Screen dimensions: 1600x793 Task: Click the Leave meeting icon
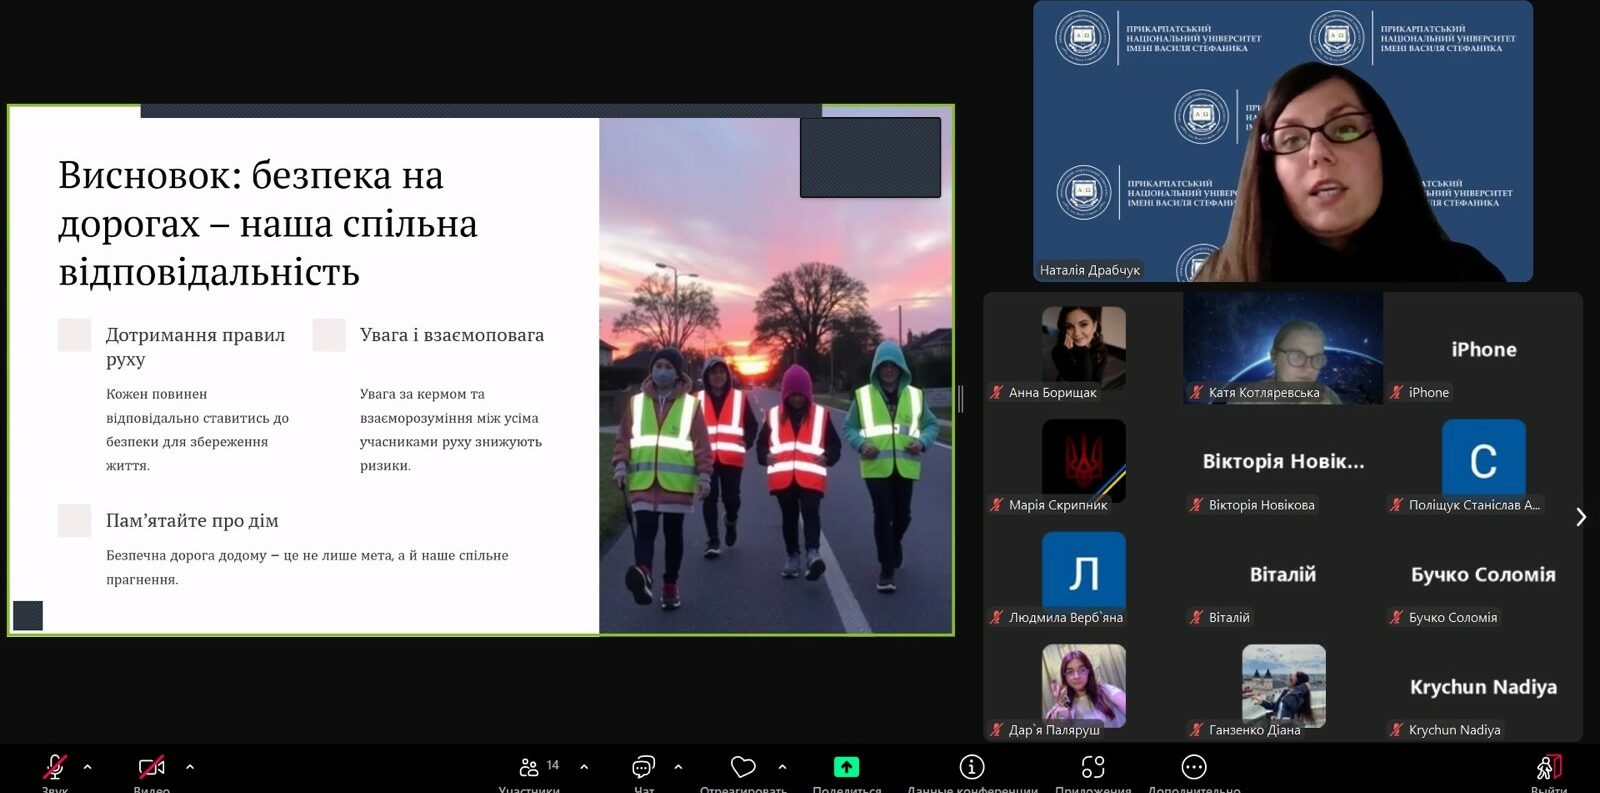tap(1548, 767)
